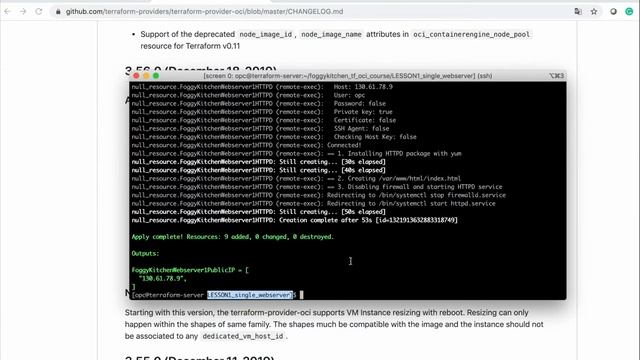
Task: Select the 'Outputs:' line in terminal
Action: (x=145, y=253)
